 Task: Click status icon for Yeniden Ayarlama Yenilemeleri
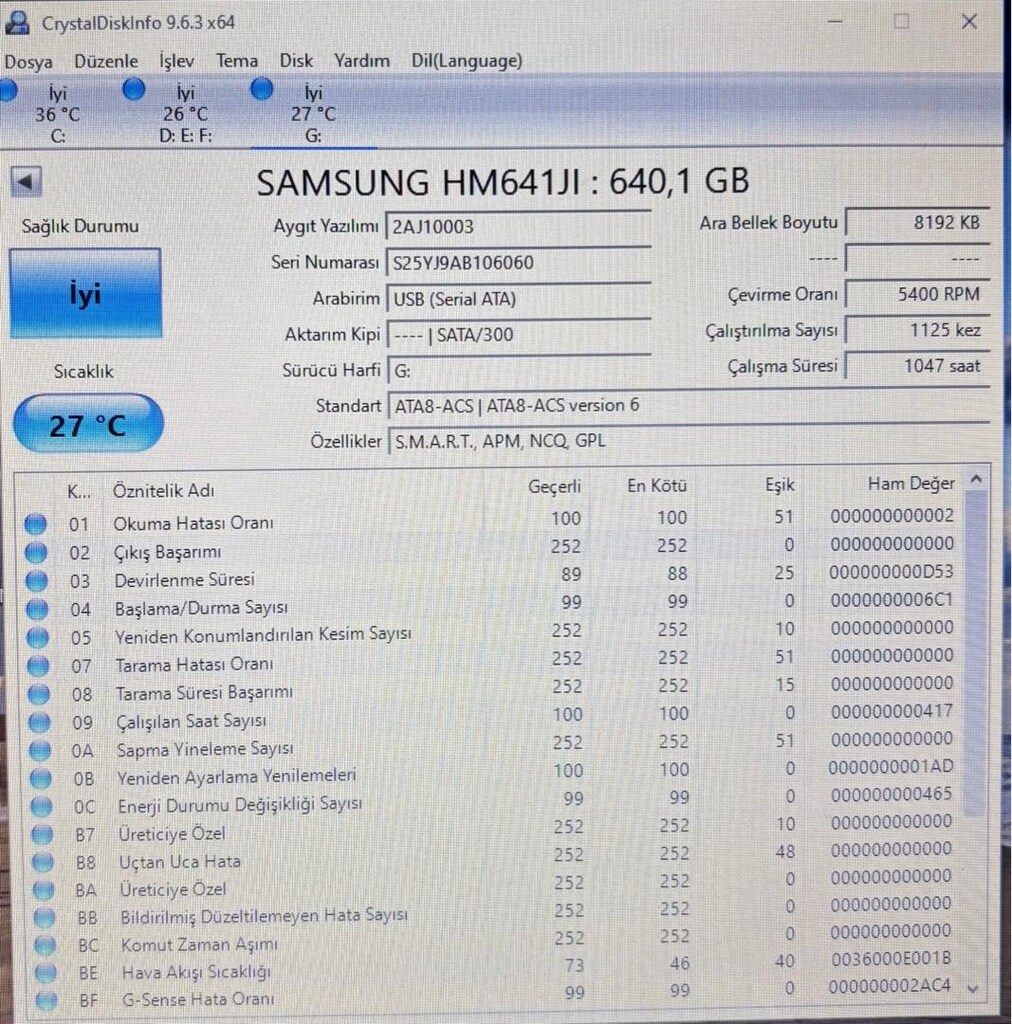click(40, 778)
